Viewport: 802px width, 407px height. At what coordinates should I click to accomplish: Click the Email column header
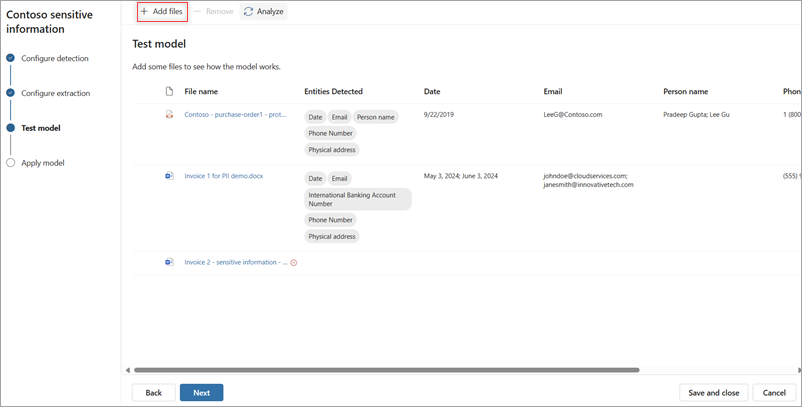[553, 92]
